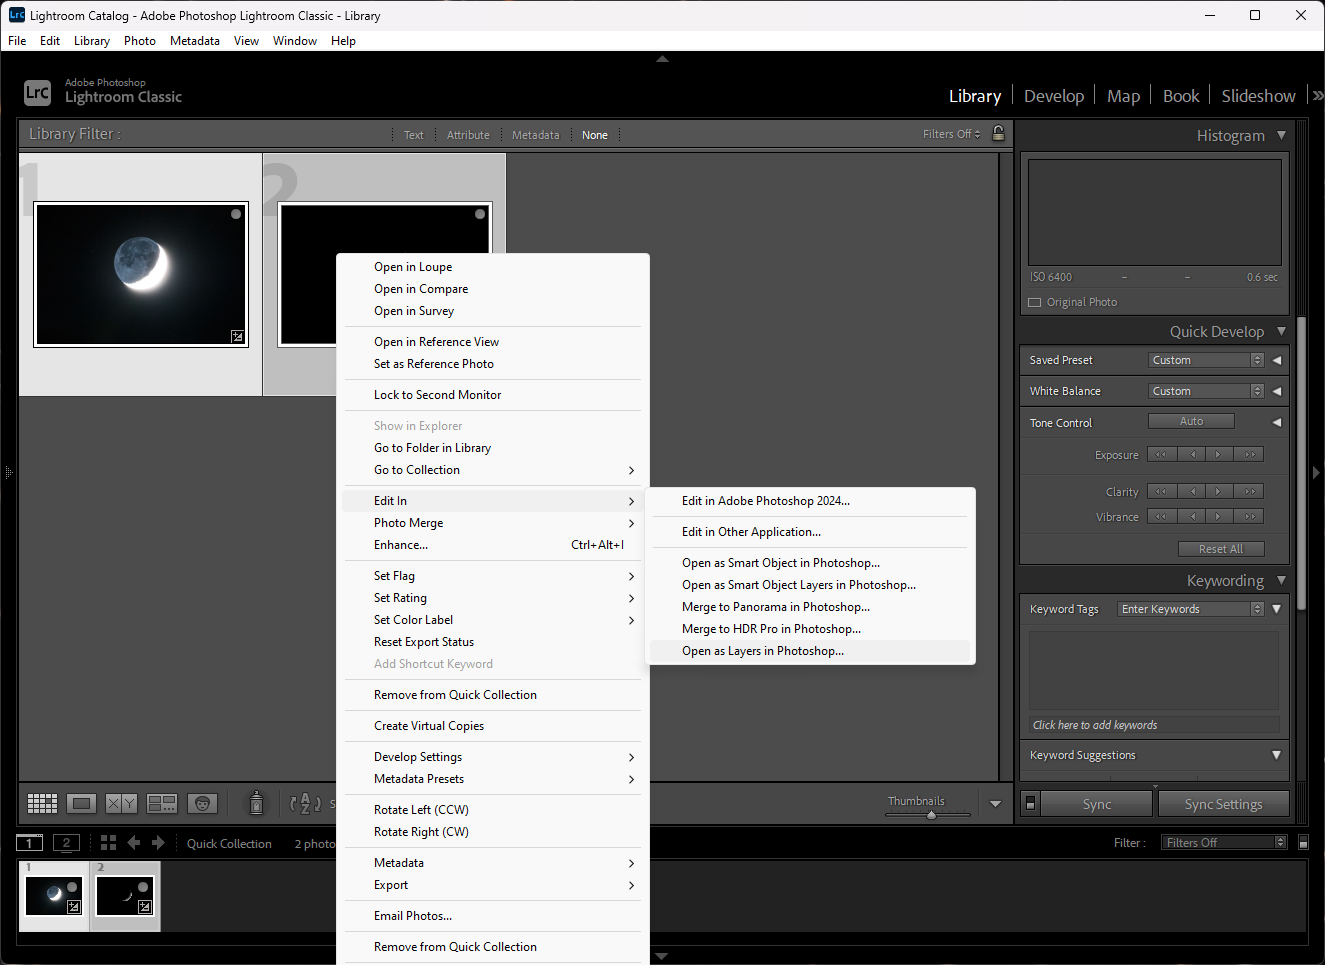Choose Rotate Left (CCW)
The height and width of the screenshot is (965, 1325).
click(493, 810)
